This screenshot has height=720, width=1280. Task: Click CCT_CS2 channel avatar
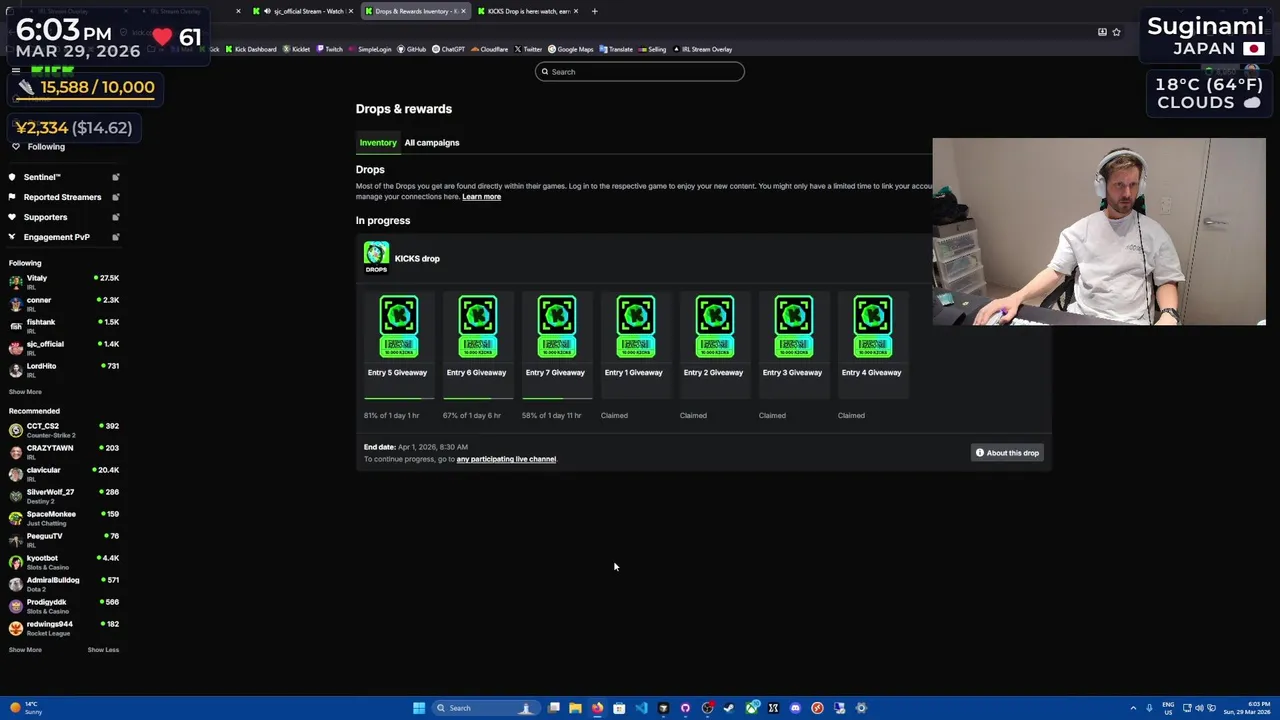coord(16,430)
